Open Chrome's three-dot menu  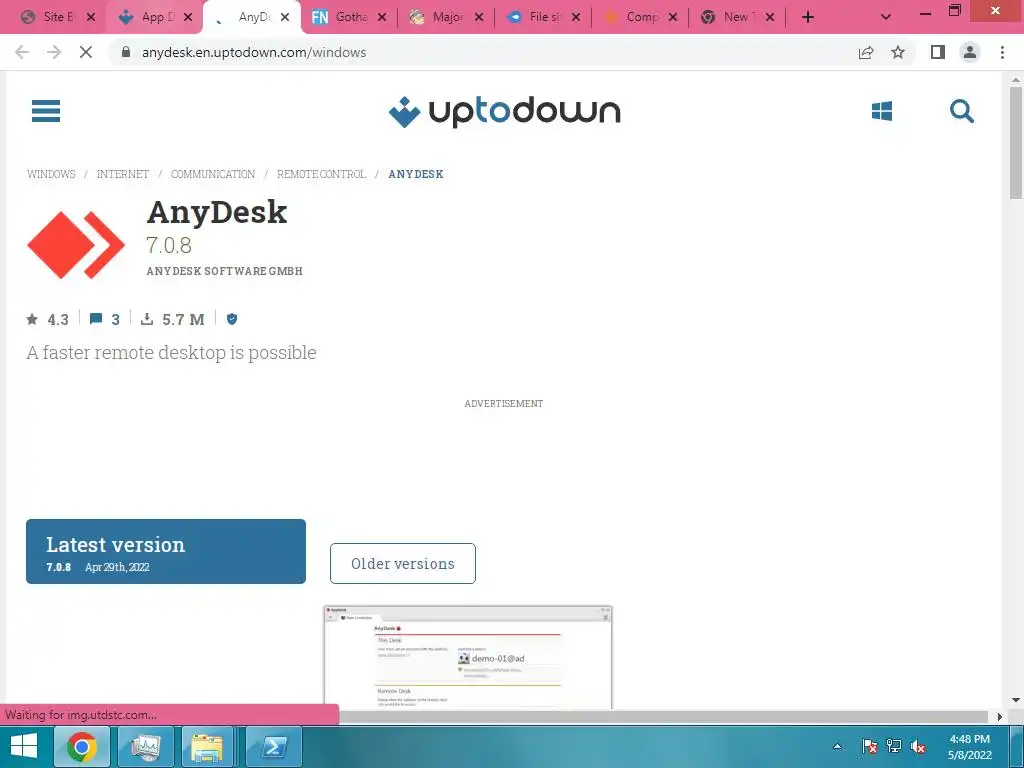(x=1002, y=52)
